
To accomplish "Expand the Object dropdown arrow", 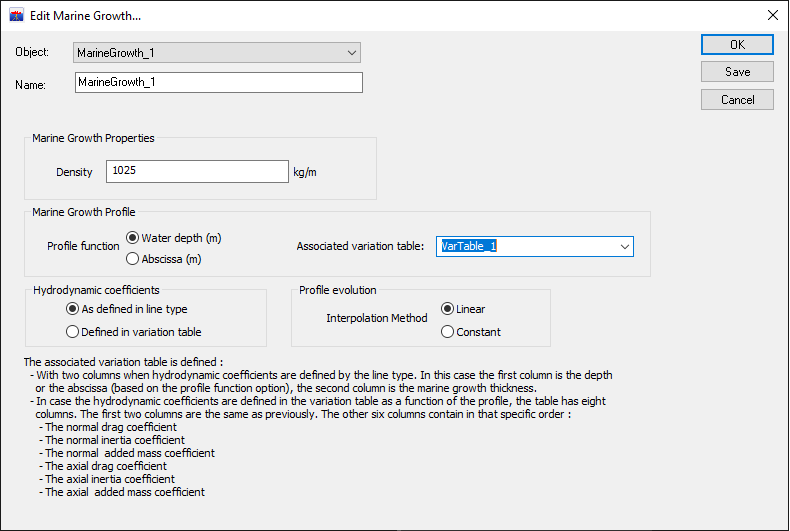I will pos(352,52).
